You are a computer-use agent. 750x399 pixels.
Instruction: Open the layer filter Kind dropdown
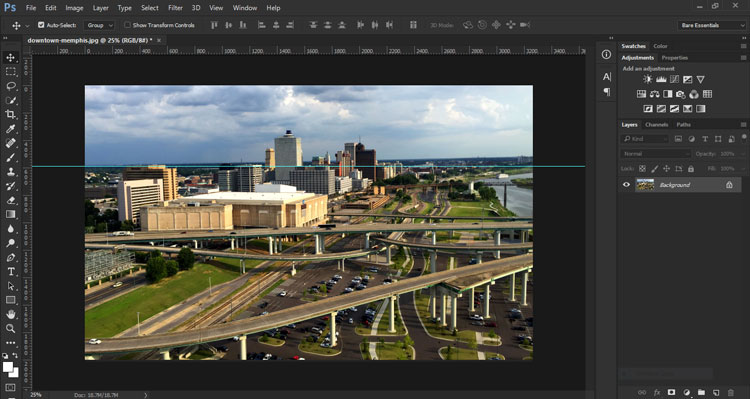[645, 139]
